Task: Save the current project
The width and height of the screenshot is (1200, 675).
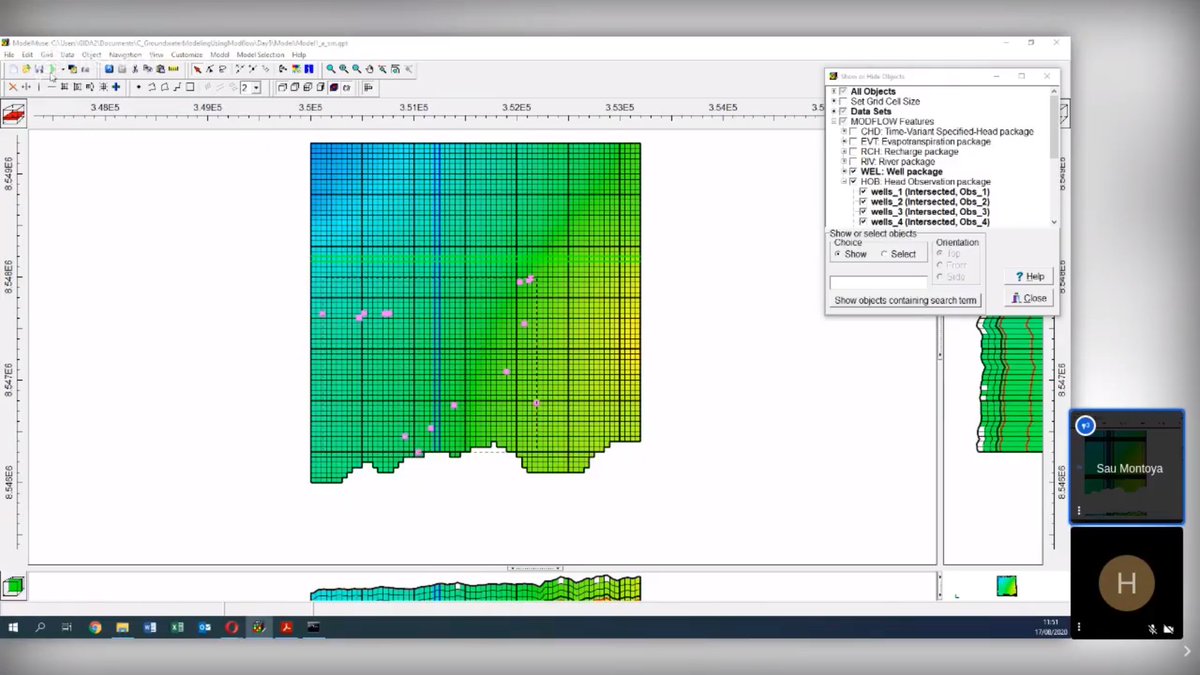Action: [x=38, y=69]
